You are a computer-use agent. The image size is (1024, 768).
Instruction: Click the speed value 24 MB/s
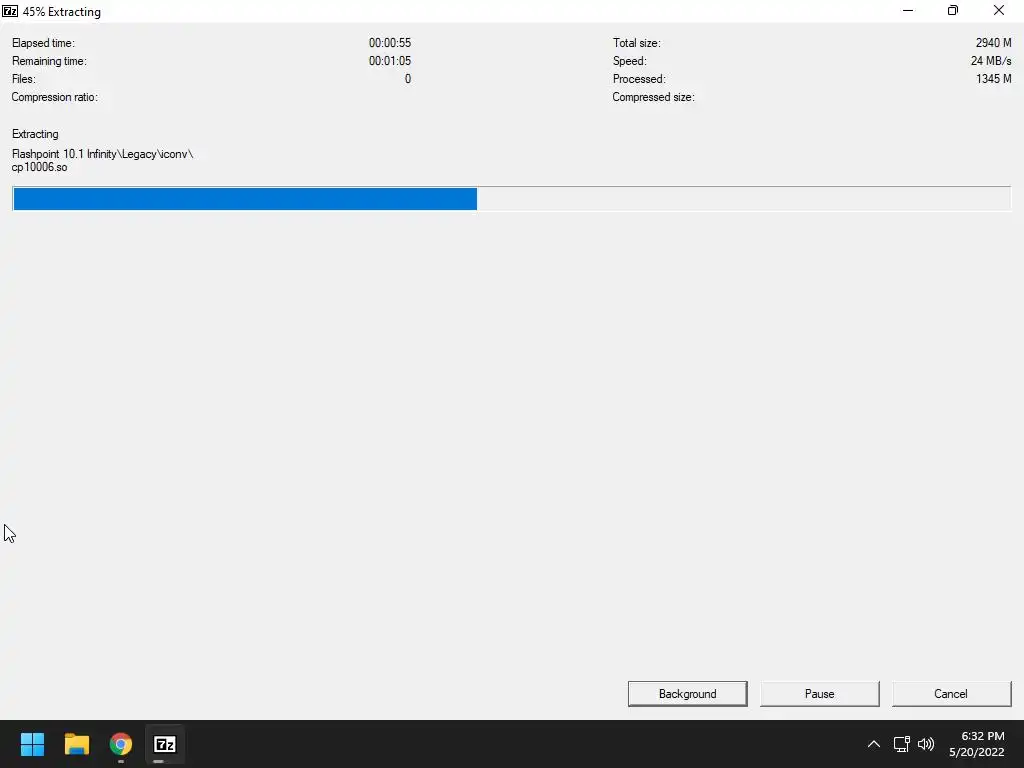coord(991,61)
